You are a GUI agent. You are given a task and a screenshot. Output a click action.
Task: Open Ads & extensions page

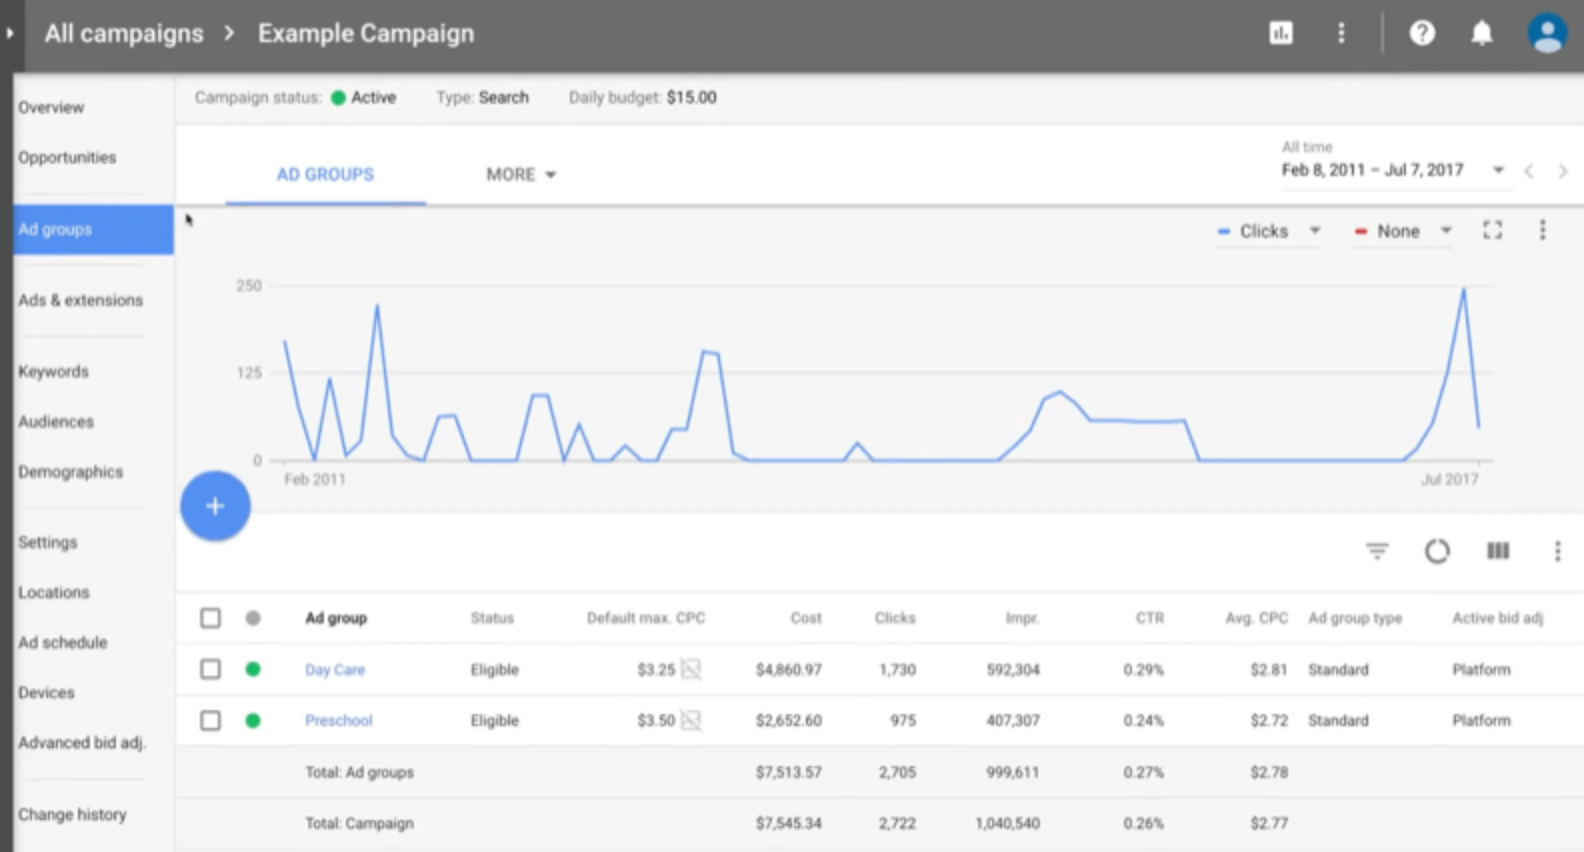(80, 300)
